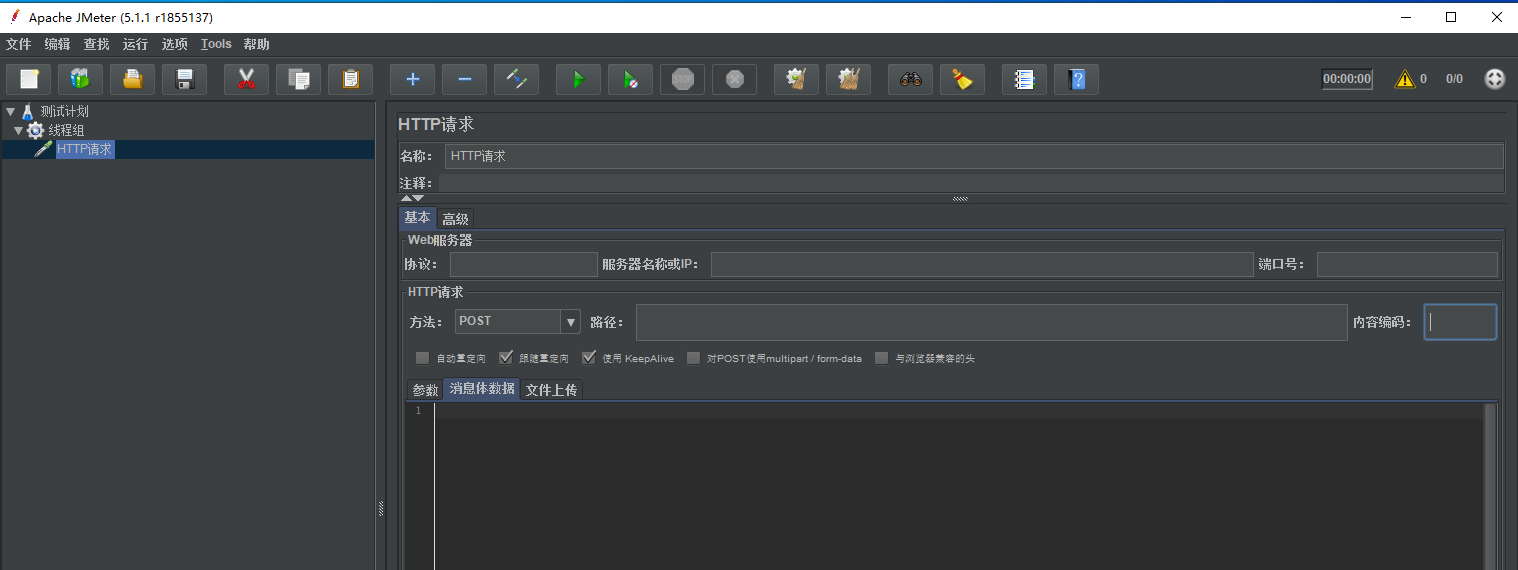Image resolution: width=1518 pixels, height=570 pixels.
Task: Copy the selected element toolbar icon
Action: click(x=298, y=79)
